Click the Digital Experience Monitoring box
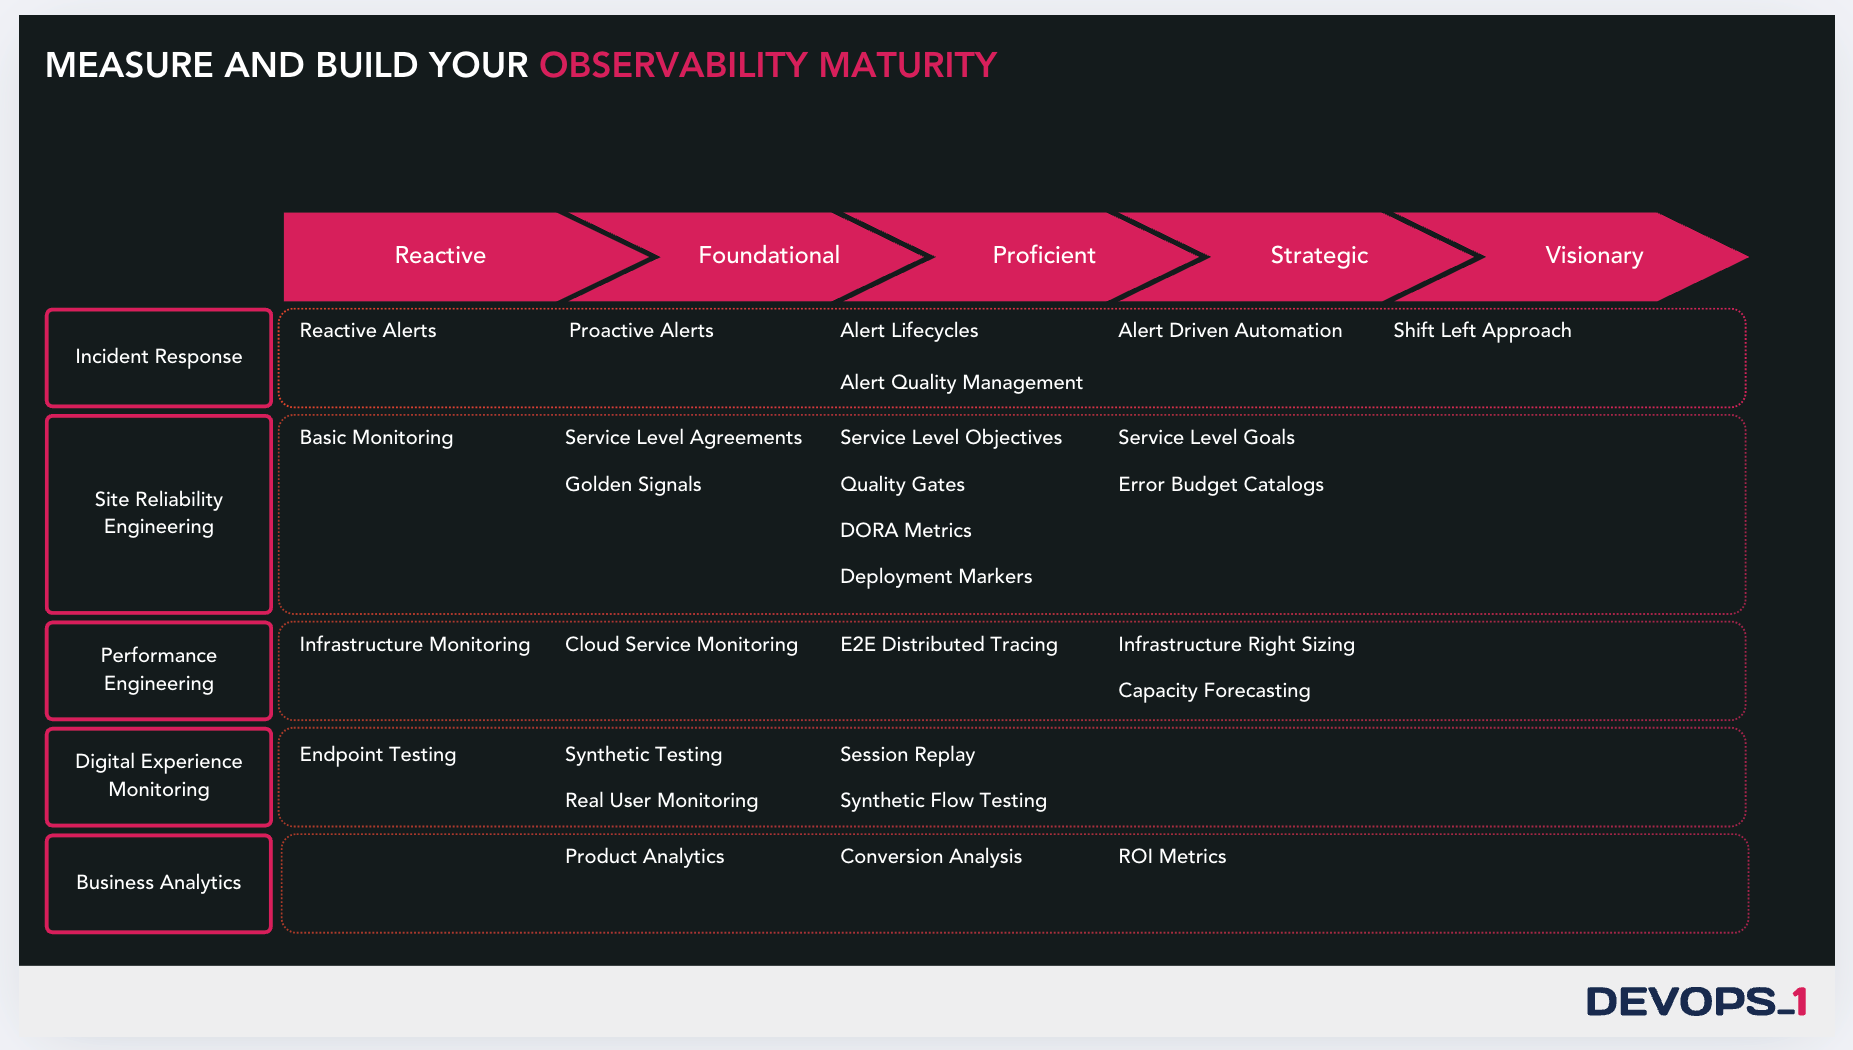Image resolution: width=1853 pixels, height=1050 pixels. pyautogui.click(x=159, y=776)
